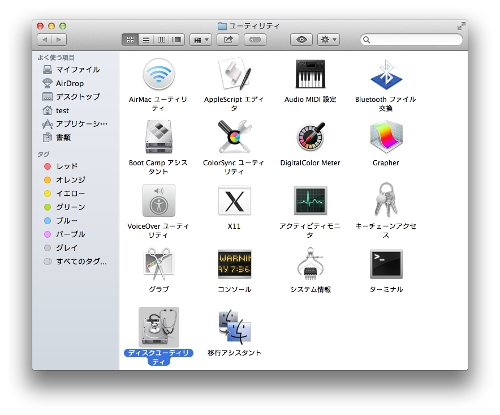This screenshot has width=500, height=415.
Task: Switch to Cover Flow view mode
Action: pyautogui.click(x=177, y=40)
